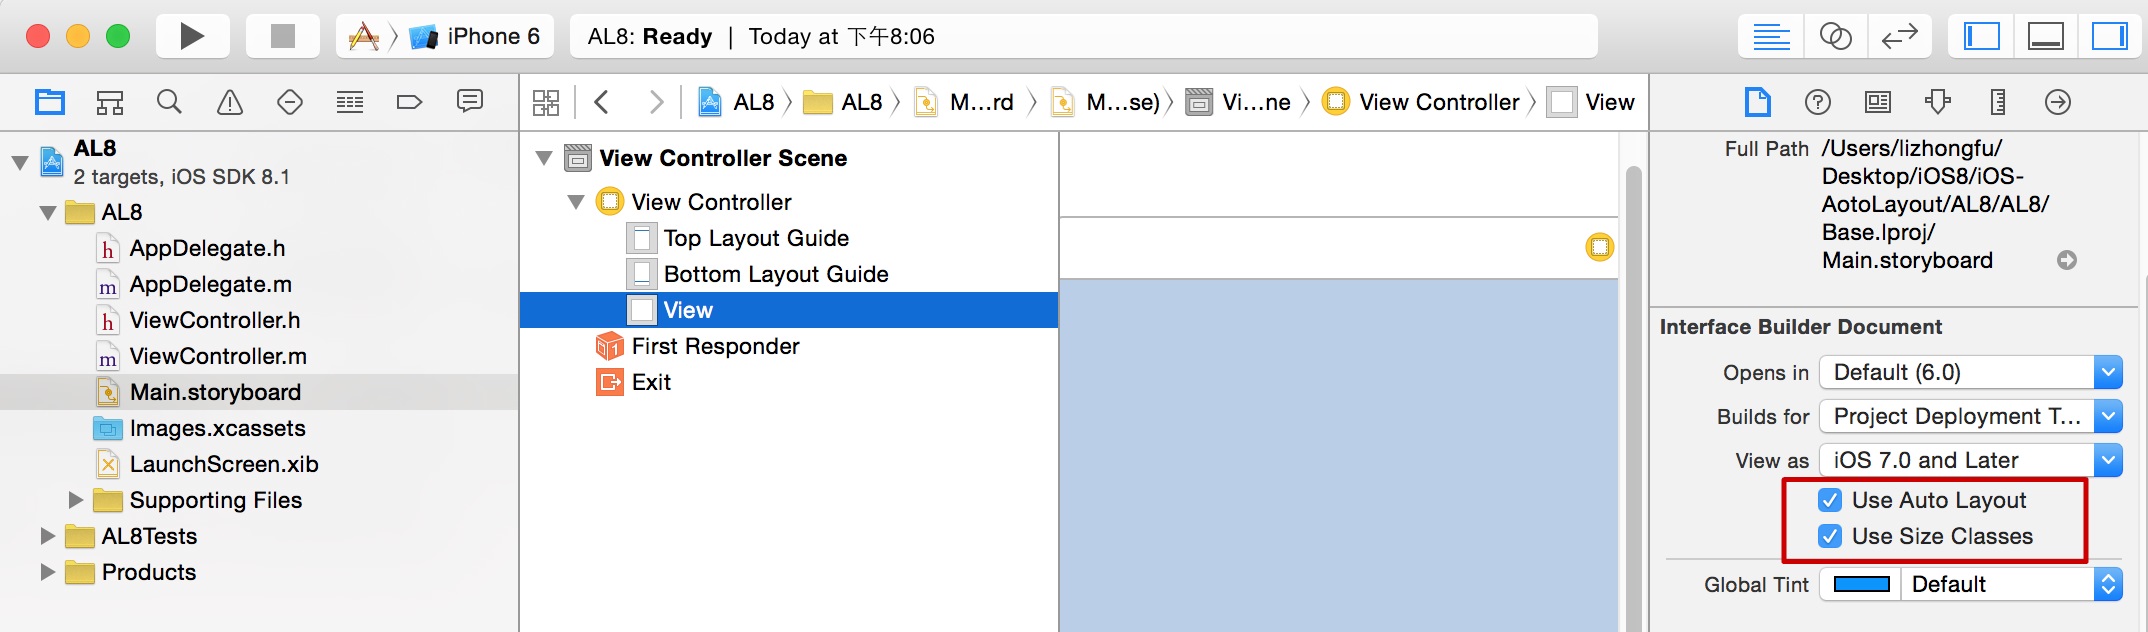This screenshot has width=2148, height=632.
Task: Show the Breakpoint navigator
Action: click(409, 102)
